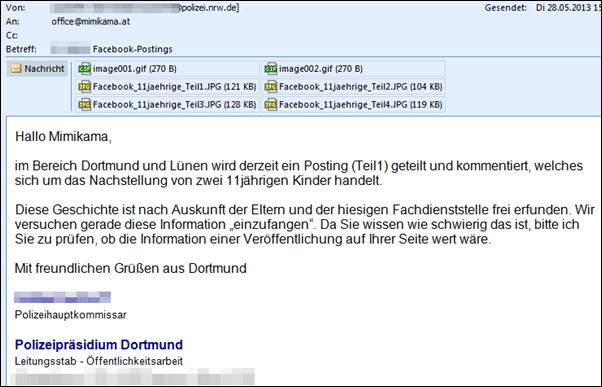Click the greeting 'Hallo Mimikama,'
Viewport: 602px width, 387px height.
pyautogui.click(x=63, y=137)
